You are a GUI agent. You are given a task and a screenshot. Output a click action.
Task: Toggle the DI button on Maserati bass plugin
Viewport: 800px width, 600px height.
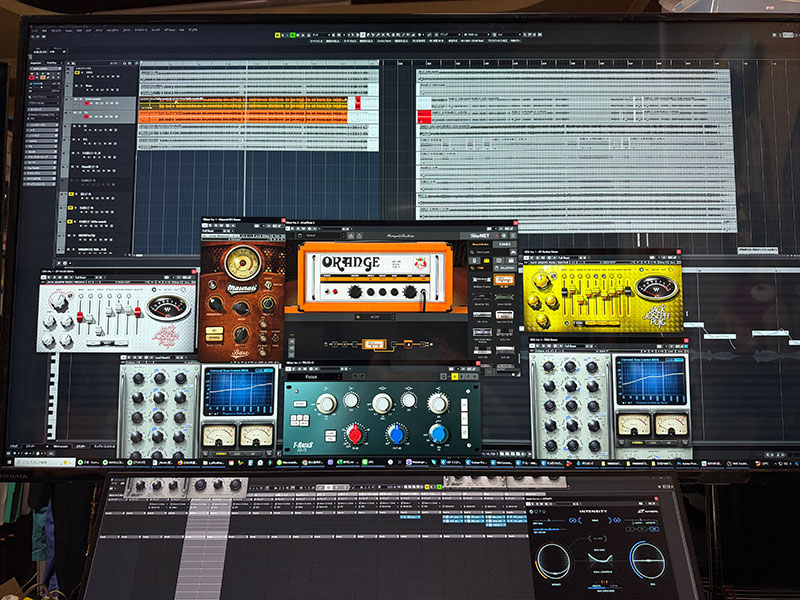pyautogui.click(x=214, y=330)
